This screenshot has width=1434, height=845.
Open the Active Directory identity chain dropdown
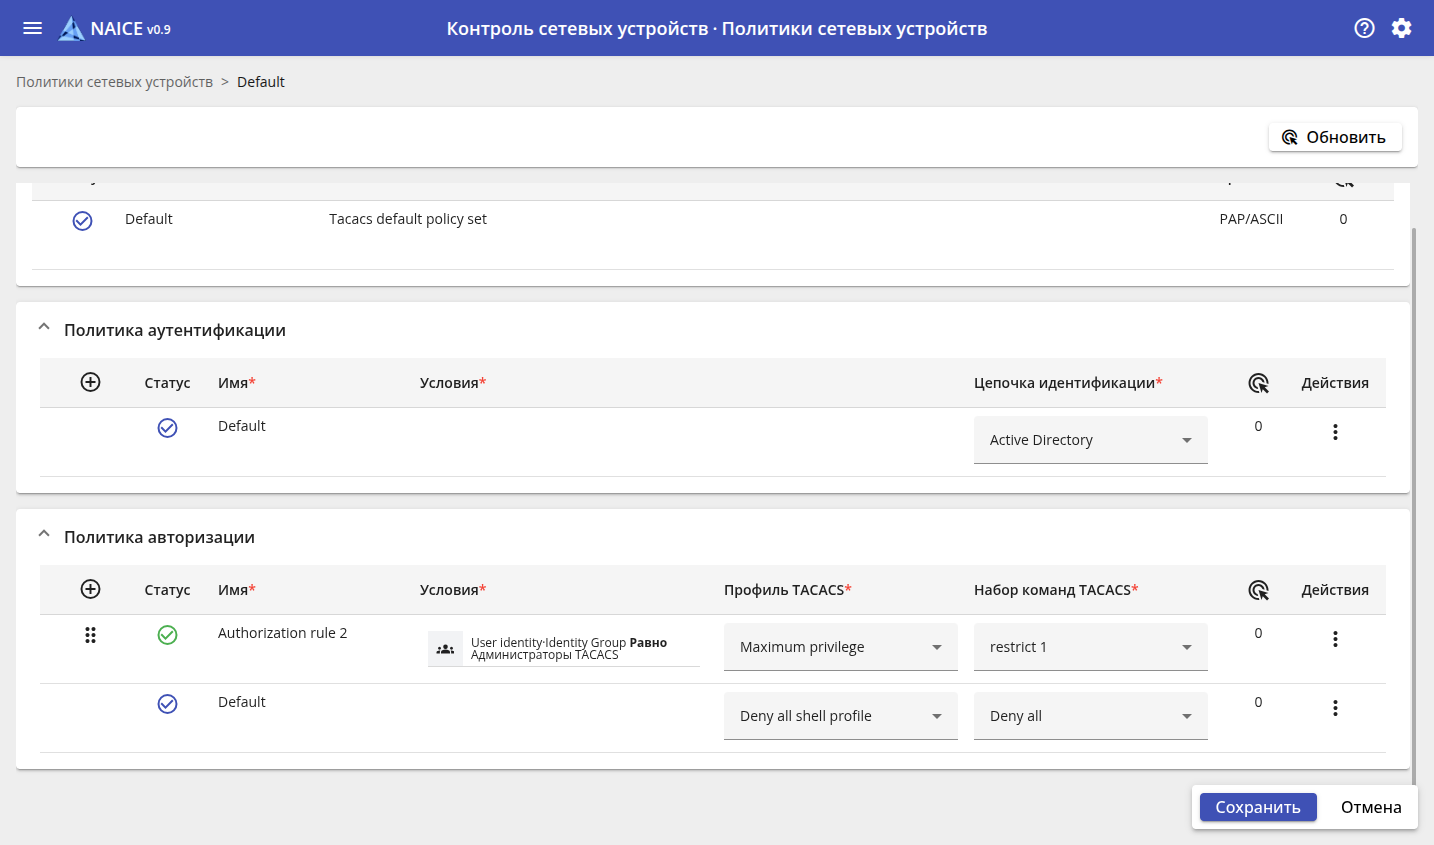coord(1090,440)
